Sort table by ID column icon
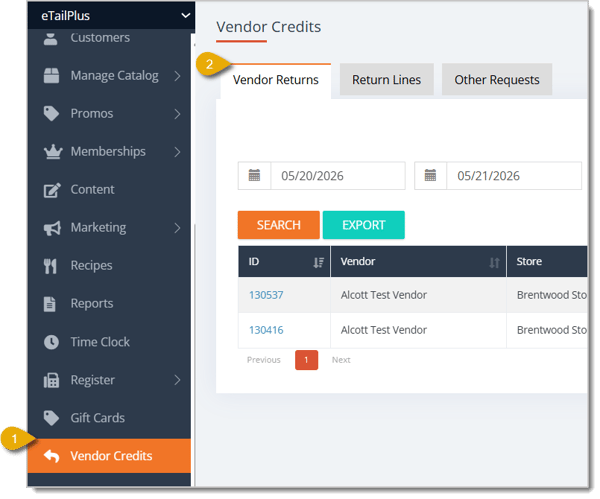 coord(318,263)
